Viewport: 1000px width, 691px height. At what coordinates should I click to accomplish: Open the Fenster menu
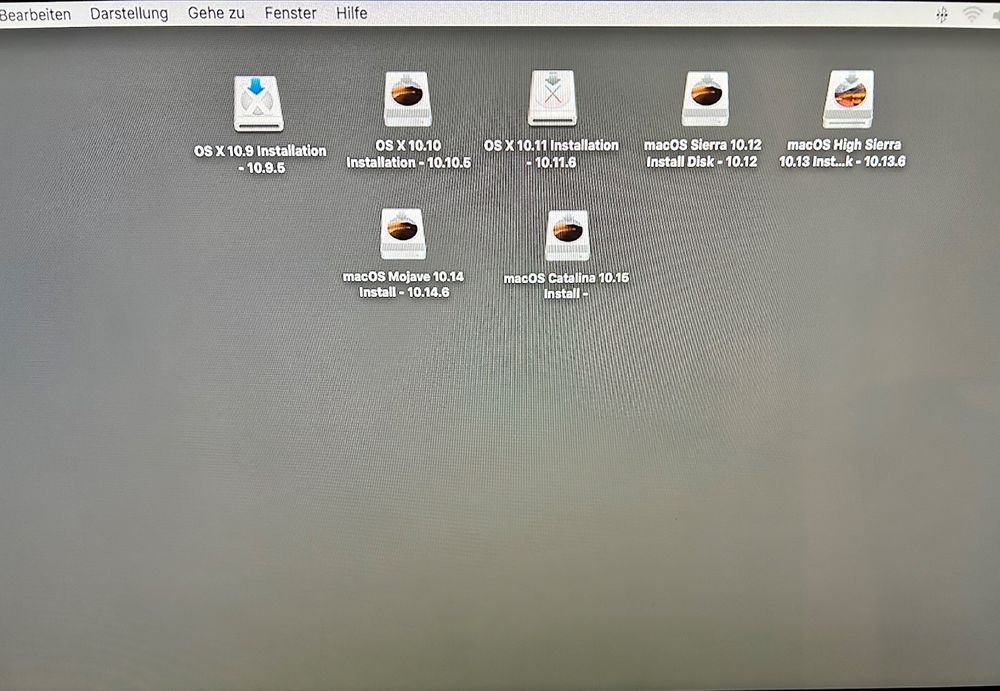tap(289, 13)
